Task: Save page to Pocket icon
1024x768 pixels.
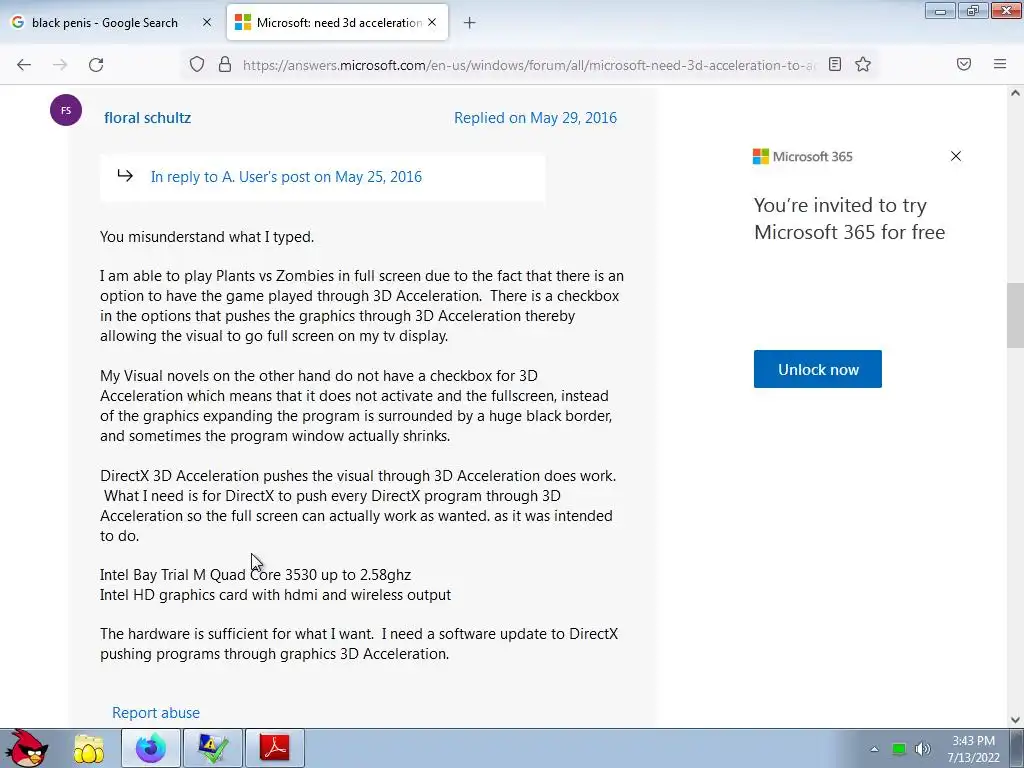Action: coord(964,64)
